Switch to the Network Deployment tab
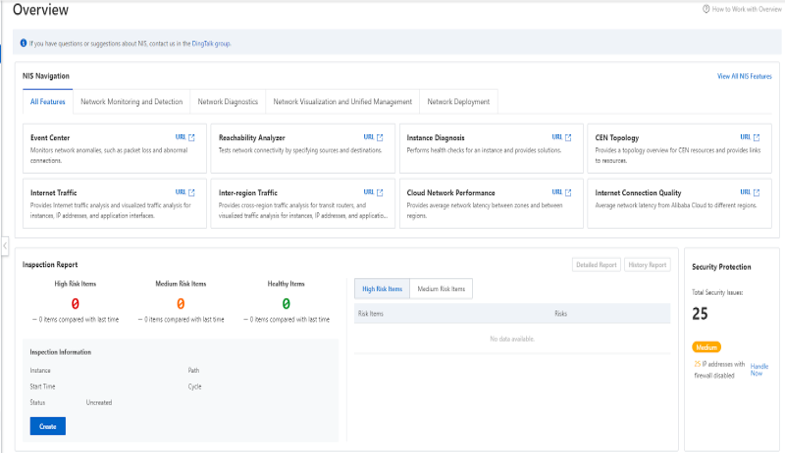Screen dimensions: 785x453 458,102
